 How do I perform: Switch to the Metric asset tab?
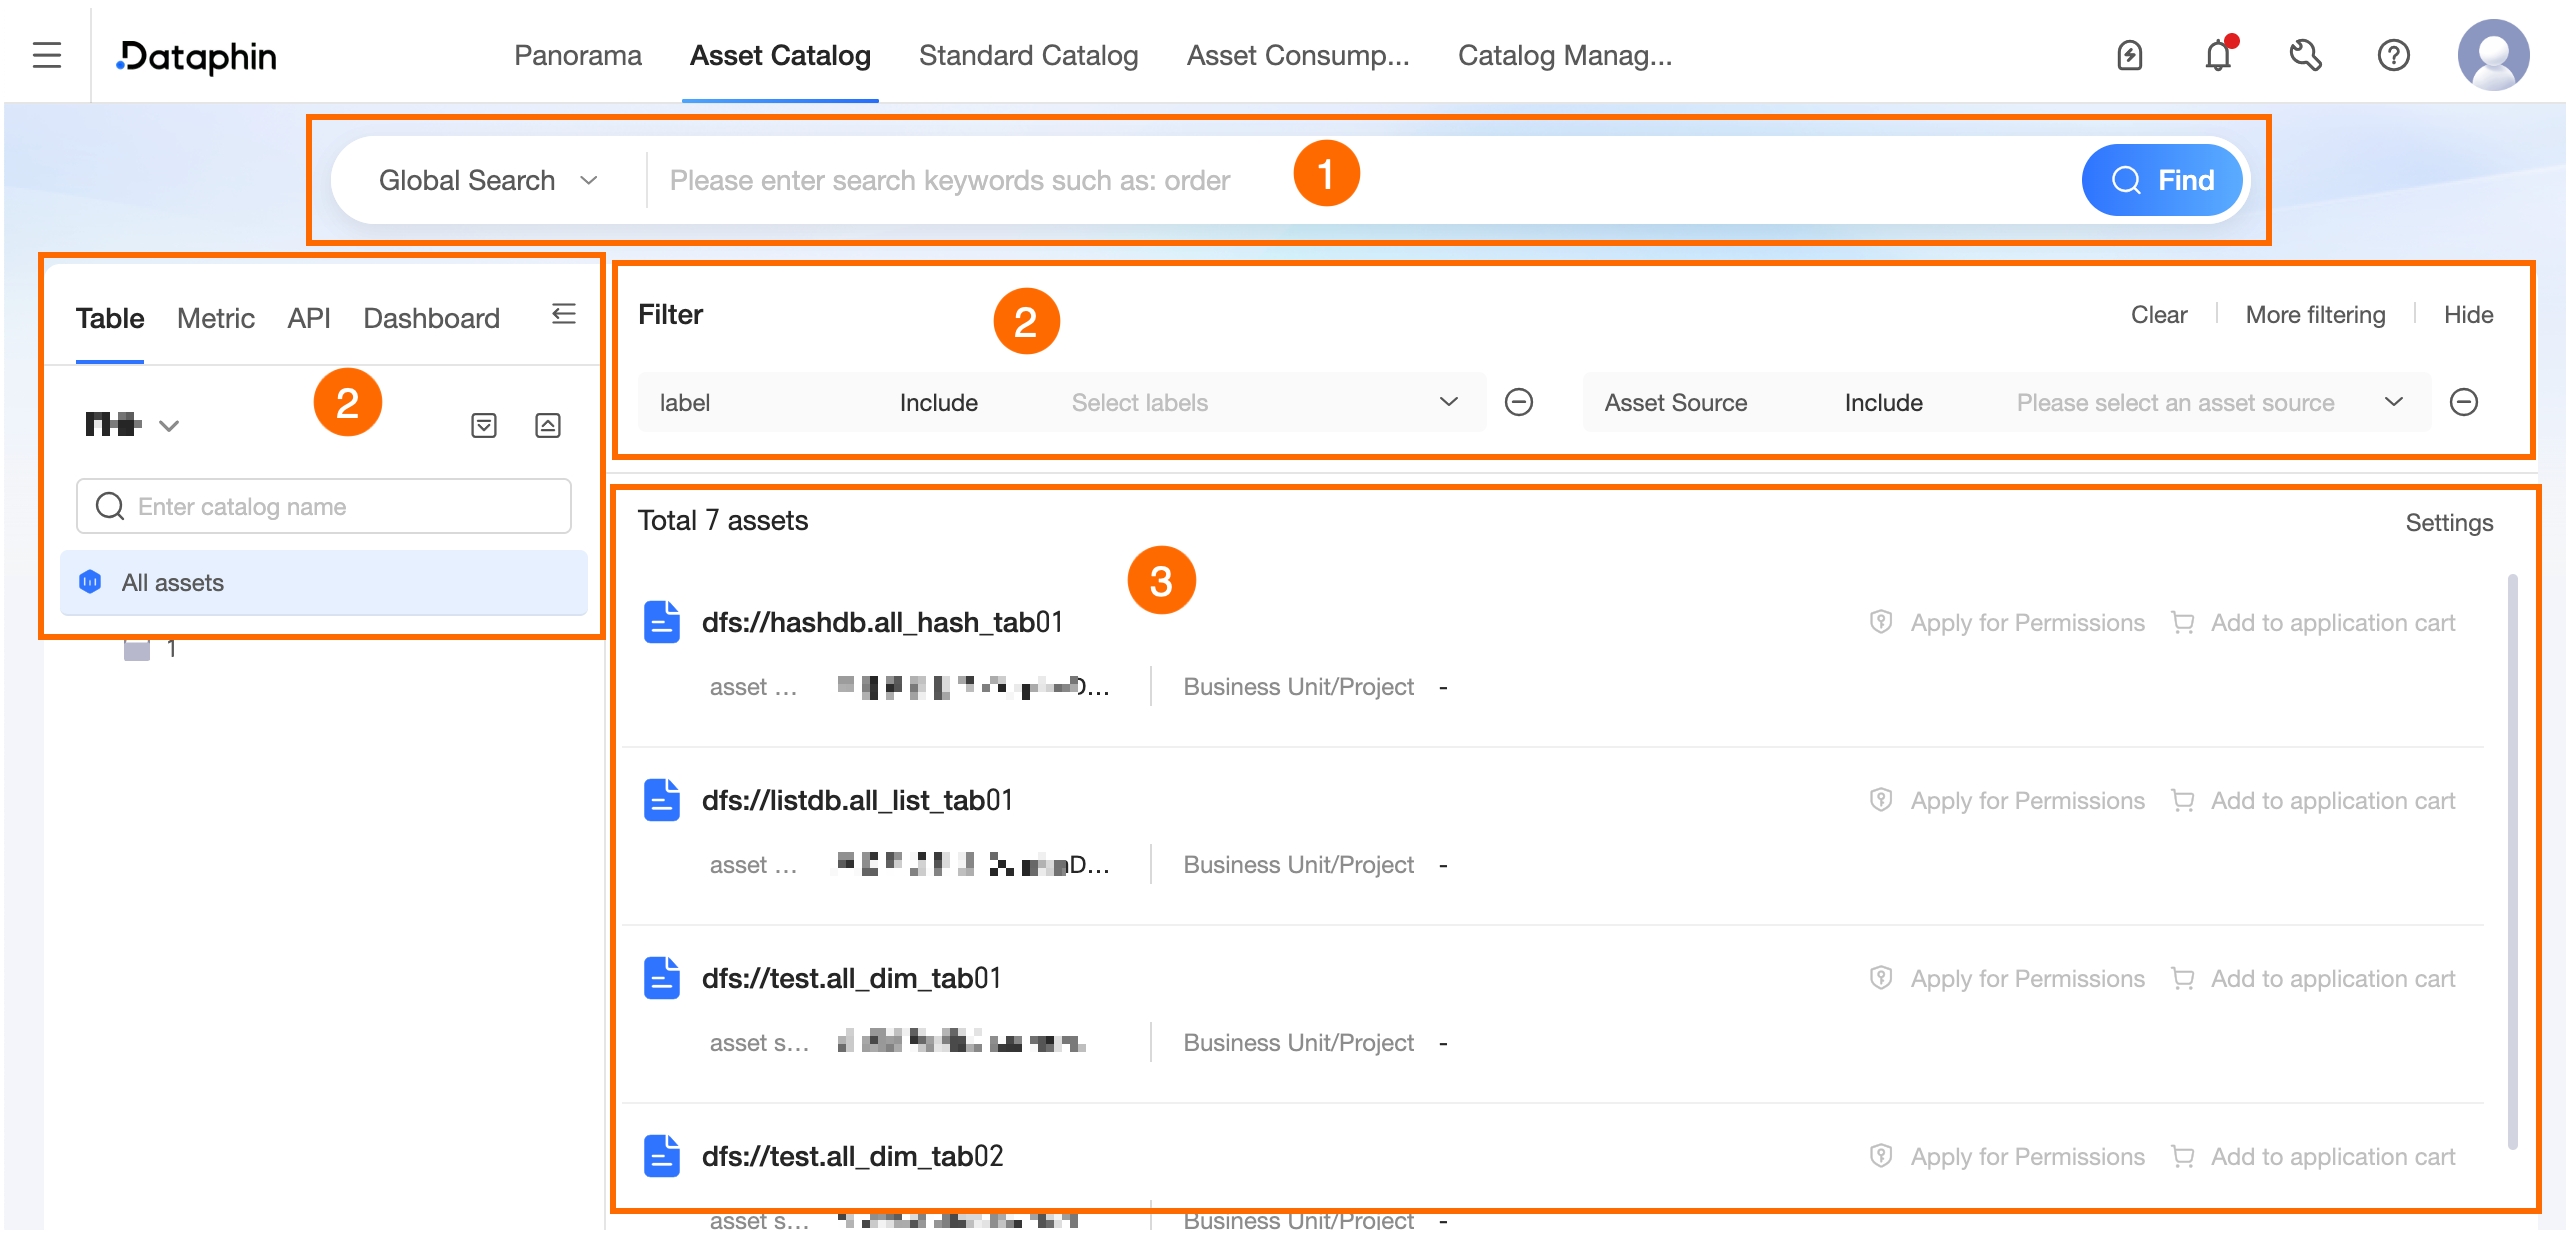pyautogui.click(x=216, y=318)
